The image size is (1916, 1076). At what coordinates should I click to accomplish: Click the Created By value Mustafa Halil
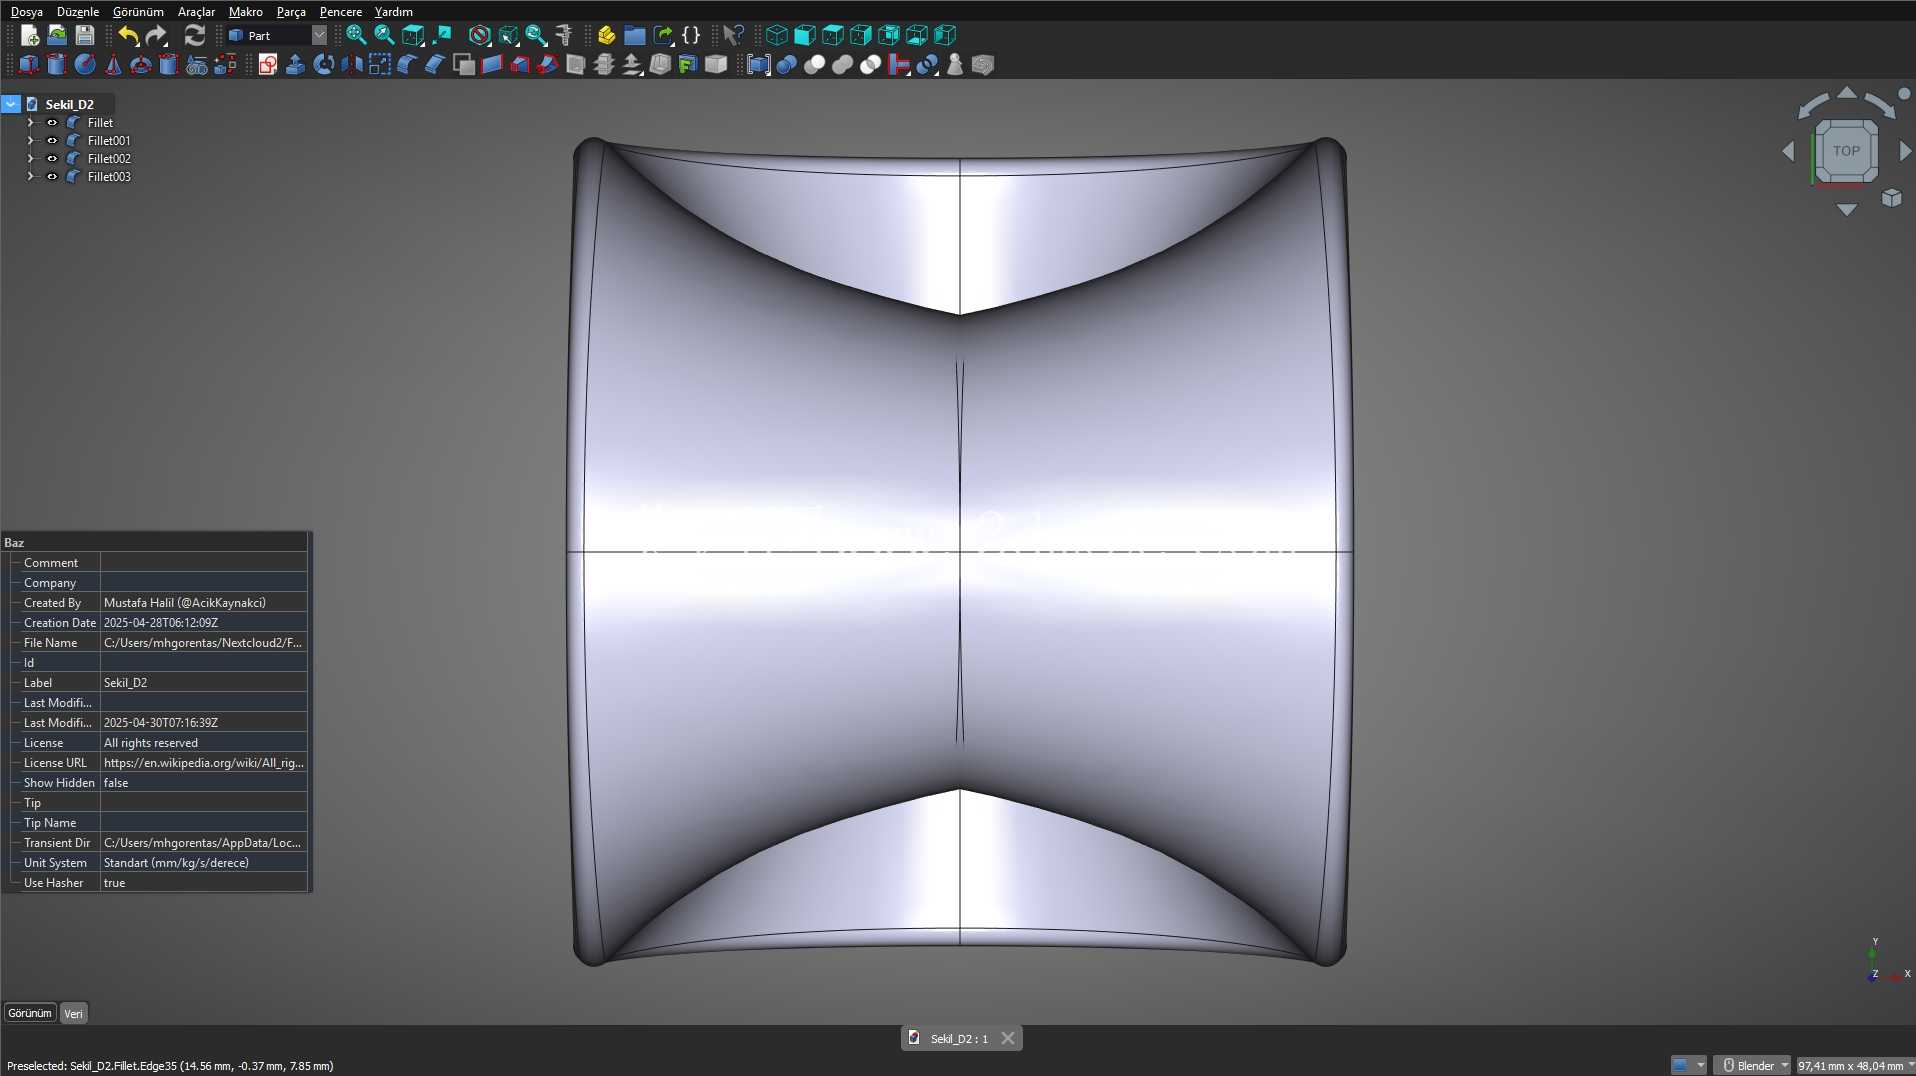pyautogui.click(x=203, y=603)
